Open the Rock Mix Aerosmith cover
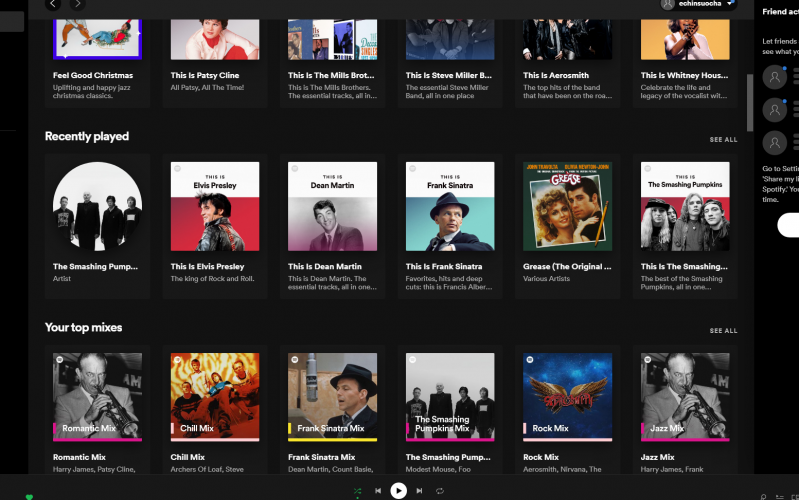Viewport: 799px width, 500px height. (x=568, y=397)
